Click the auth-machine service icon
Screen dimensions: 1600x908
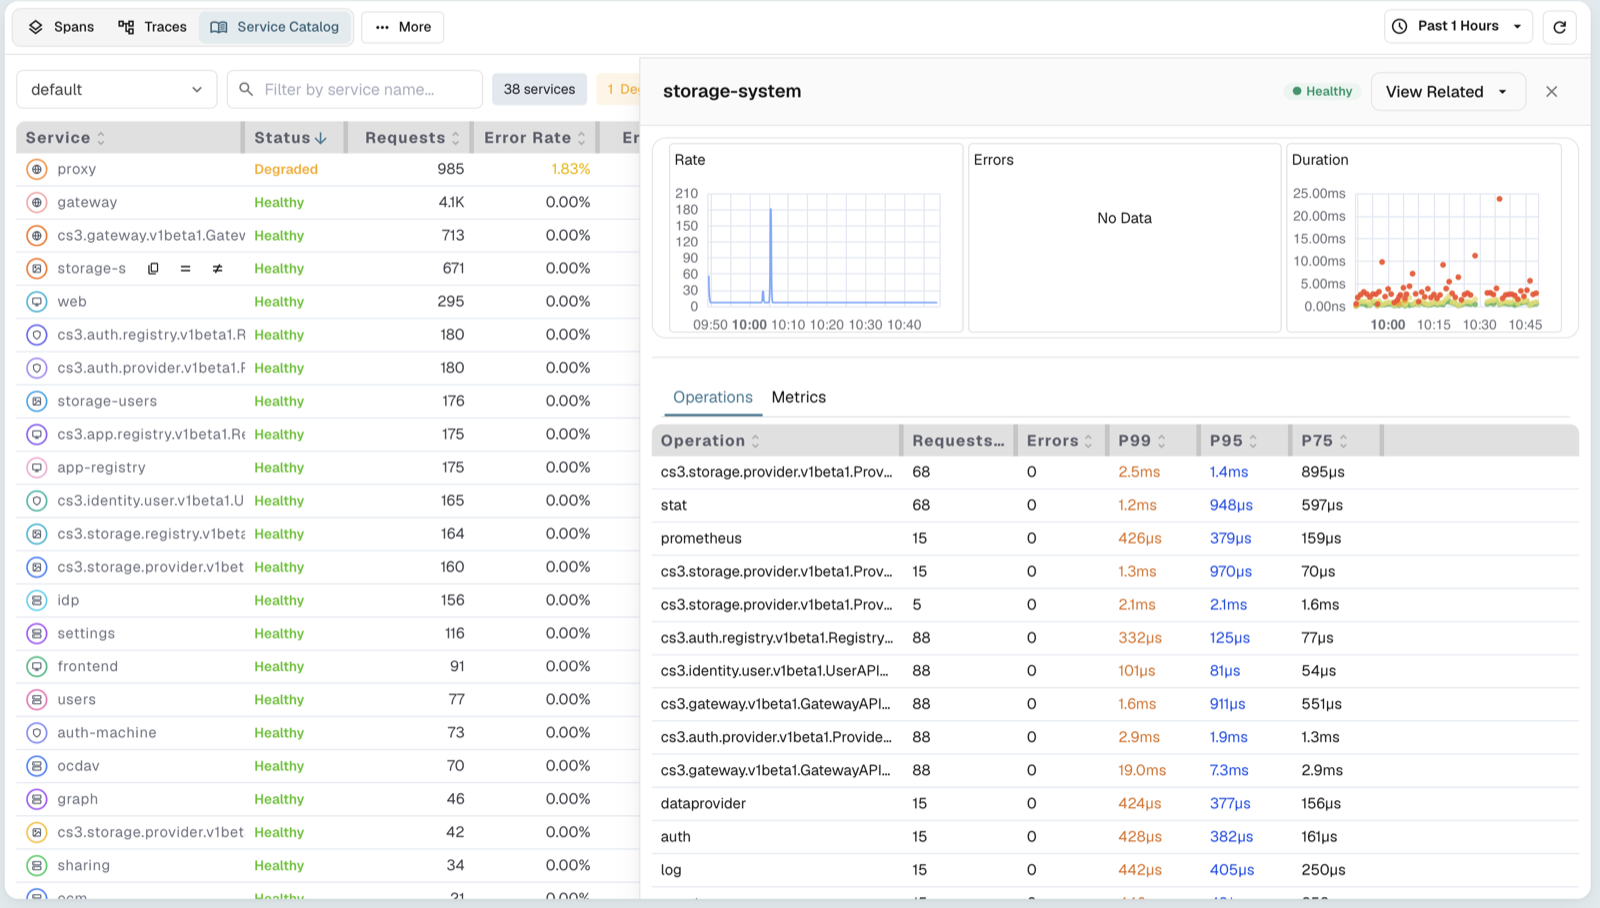tap(37, 733)
